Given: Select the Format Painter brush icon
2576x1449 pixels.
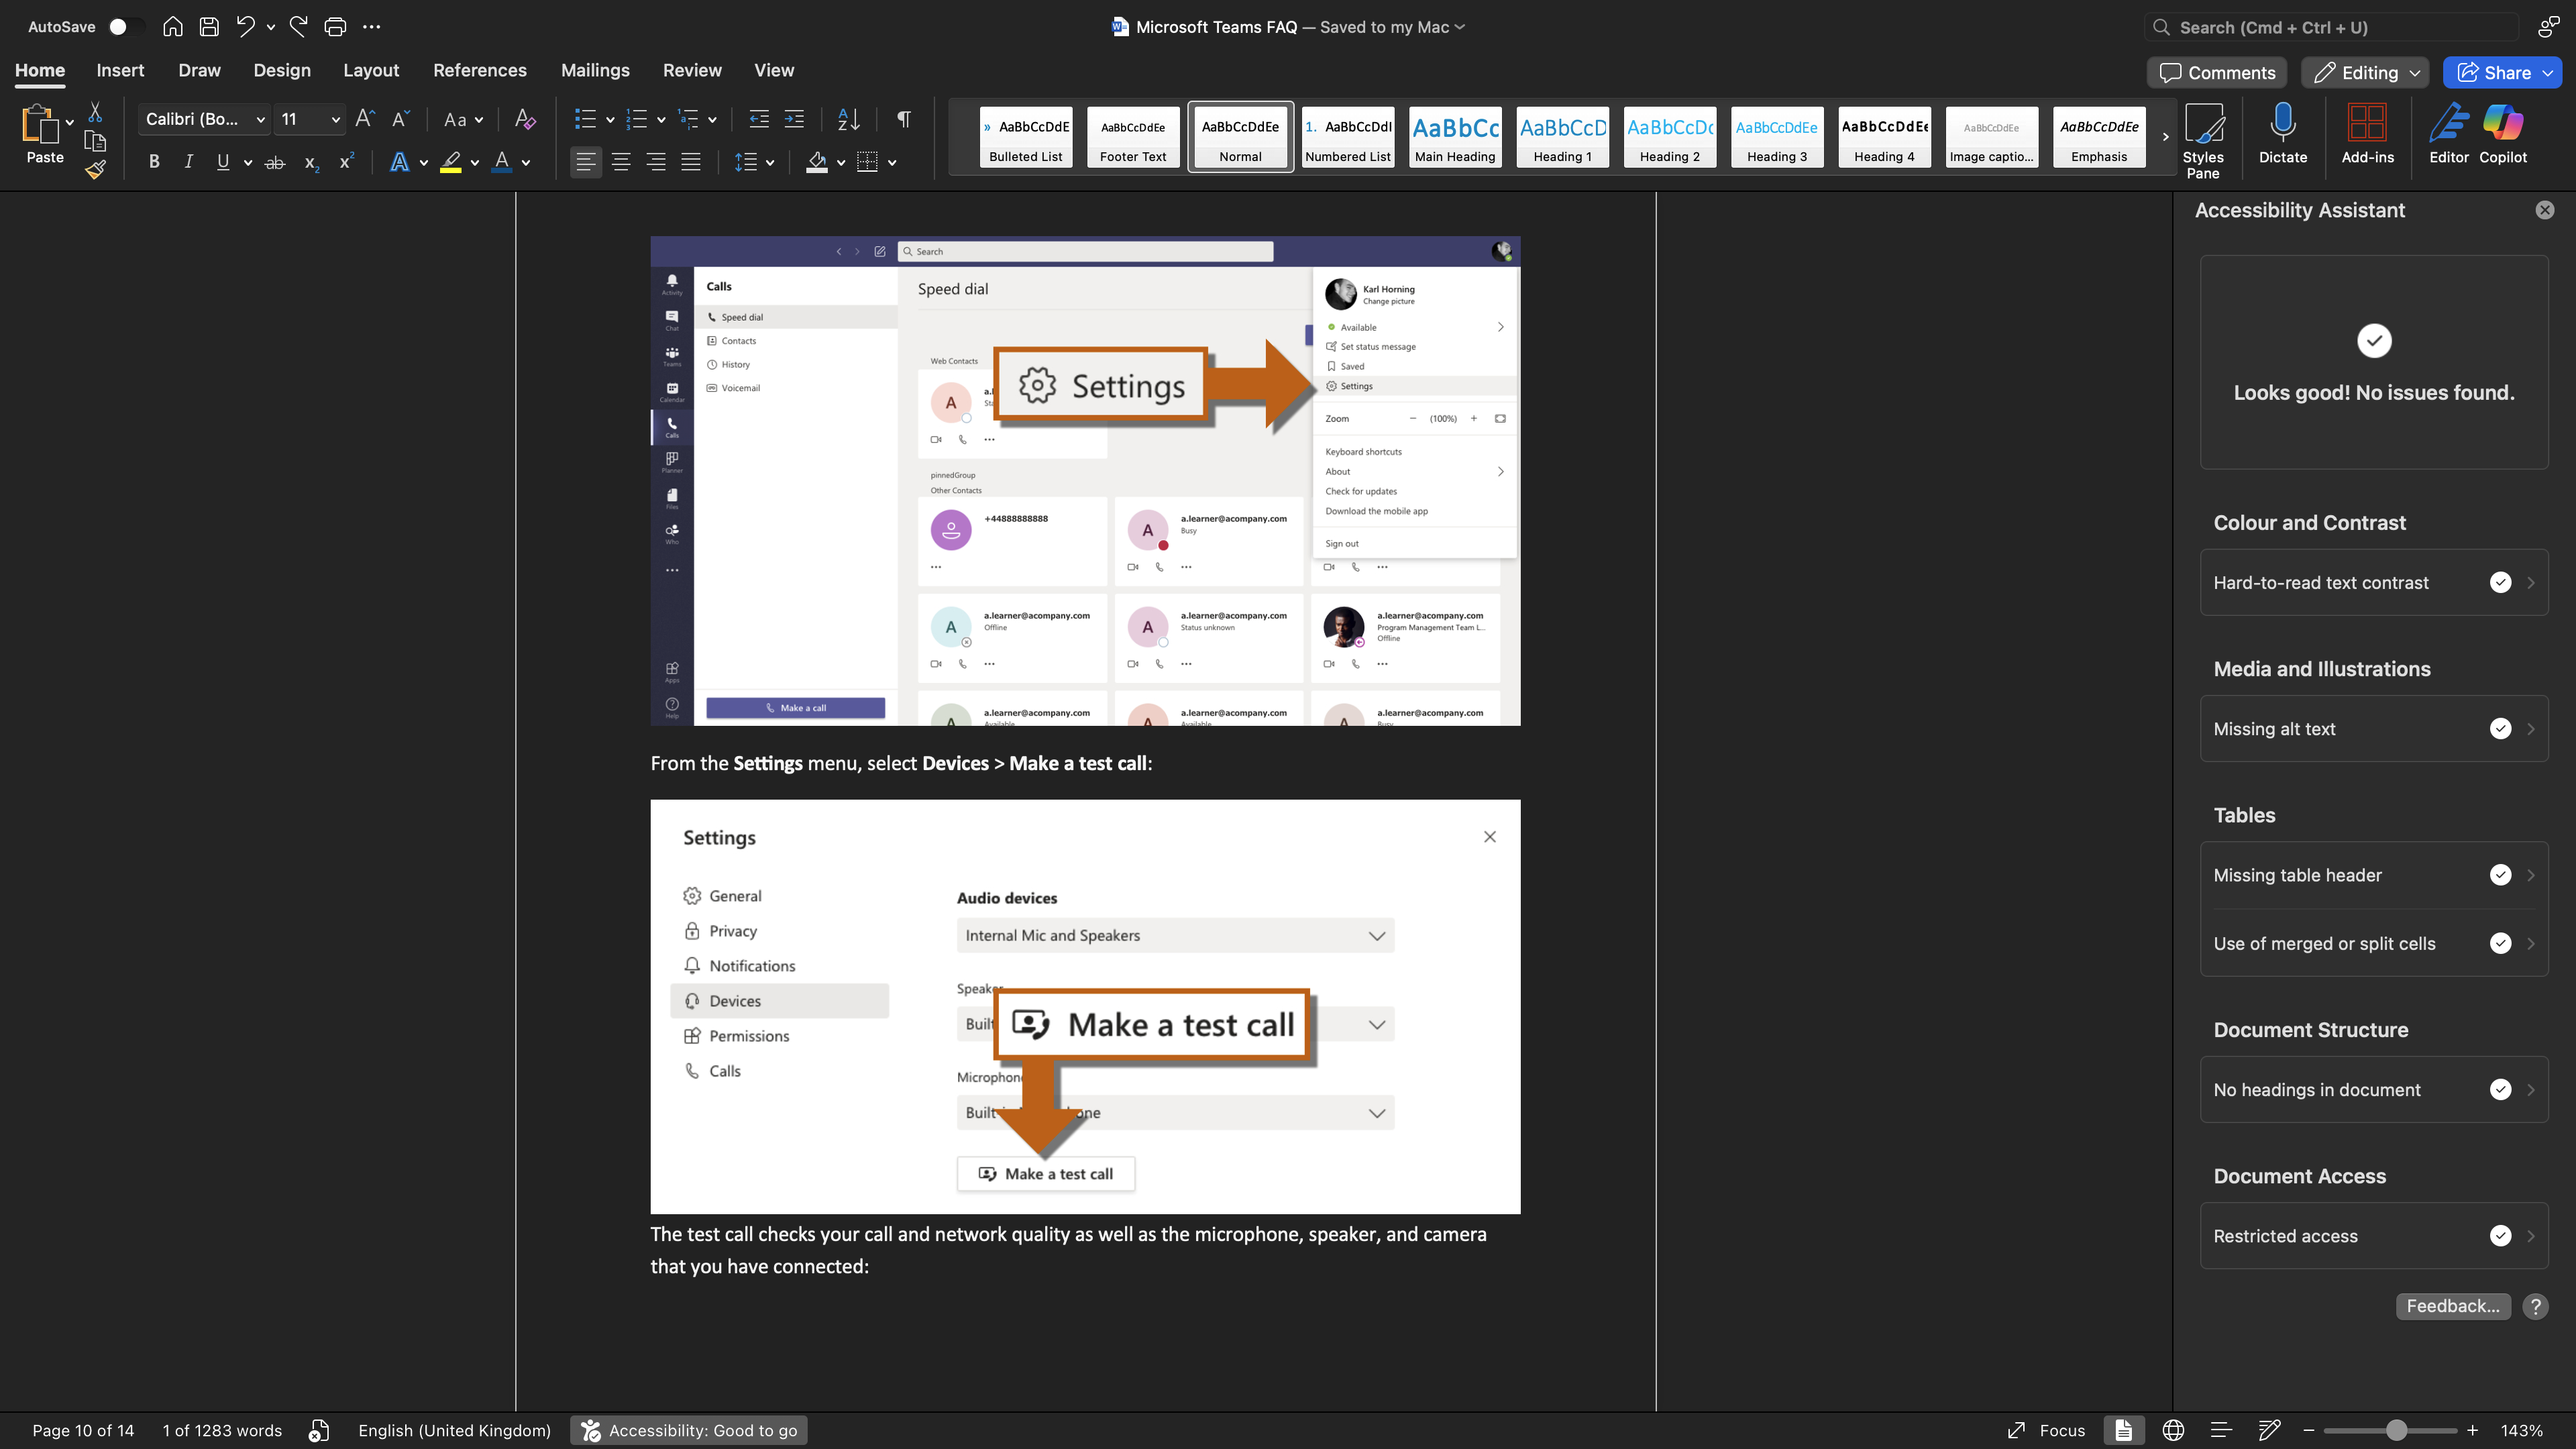Looking at the screenshot, I should point(95,170).
